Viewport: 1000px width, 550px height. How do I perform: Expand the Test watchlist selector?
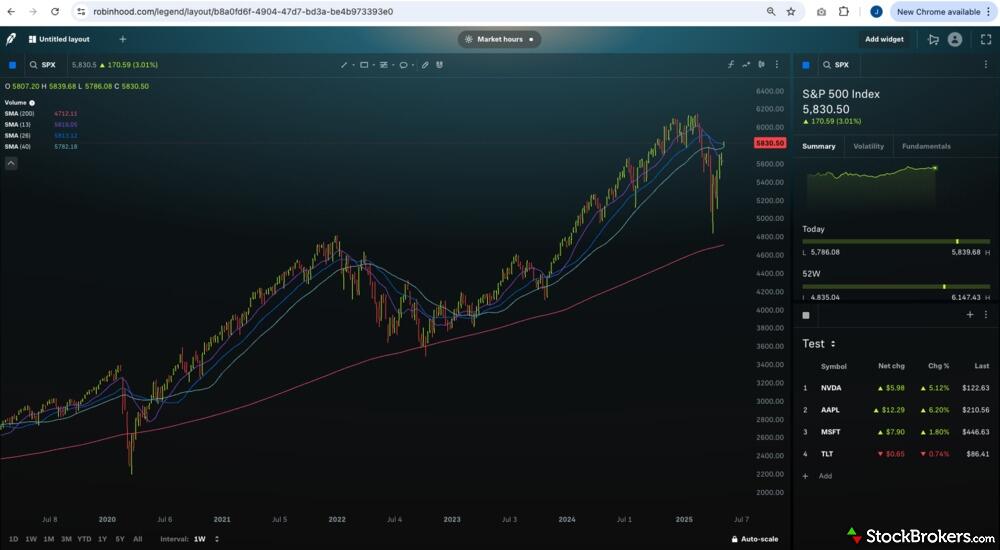tap(819, 344)
